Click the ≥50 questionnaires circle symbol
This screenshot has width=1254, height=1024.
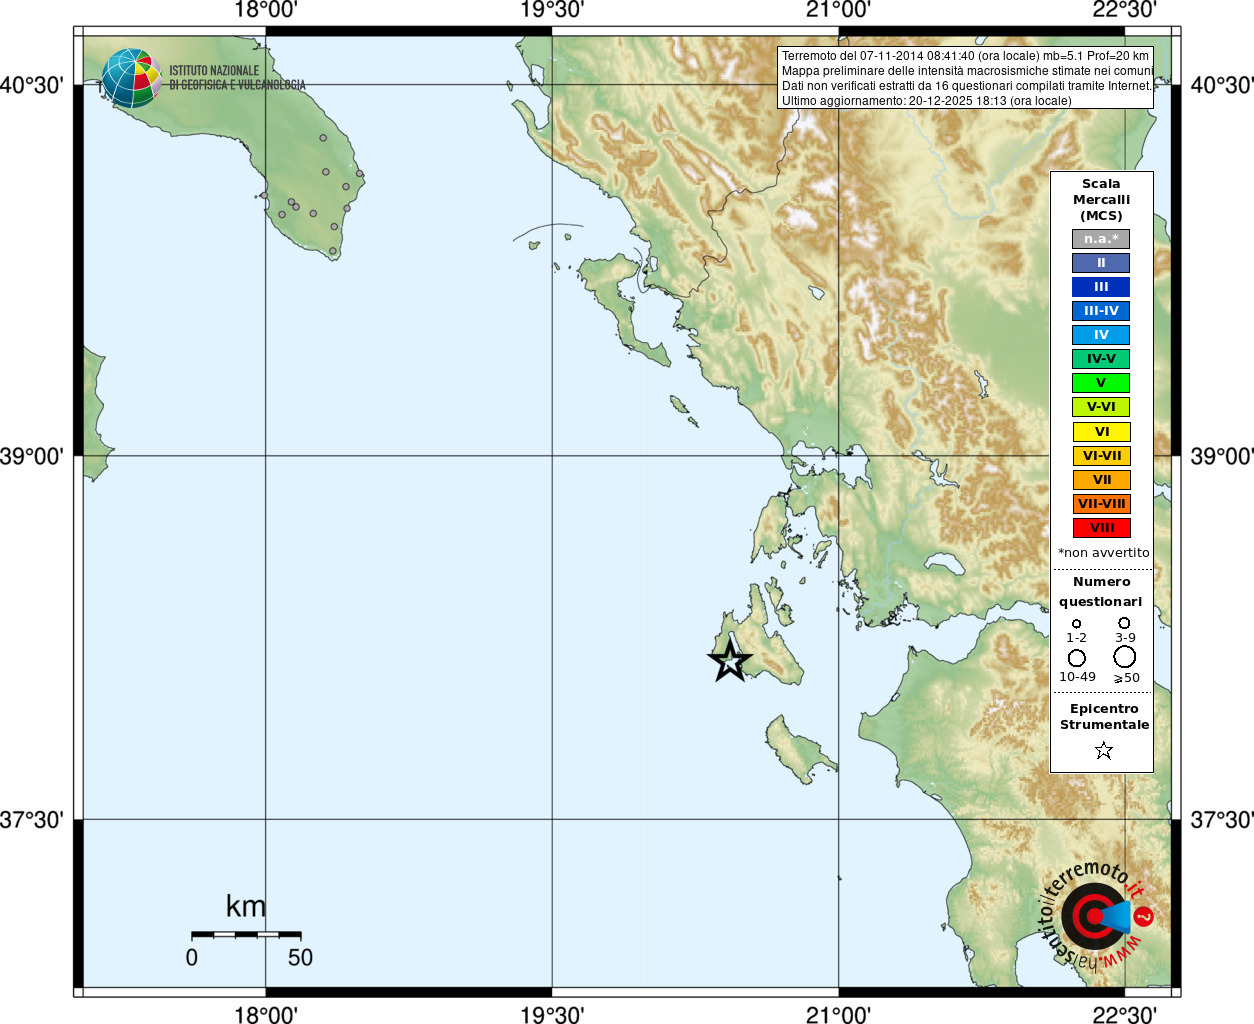(1125, 657)
